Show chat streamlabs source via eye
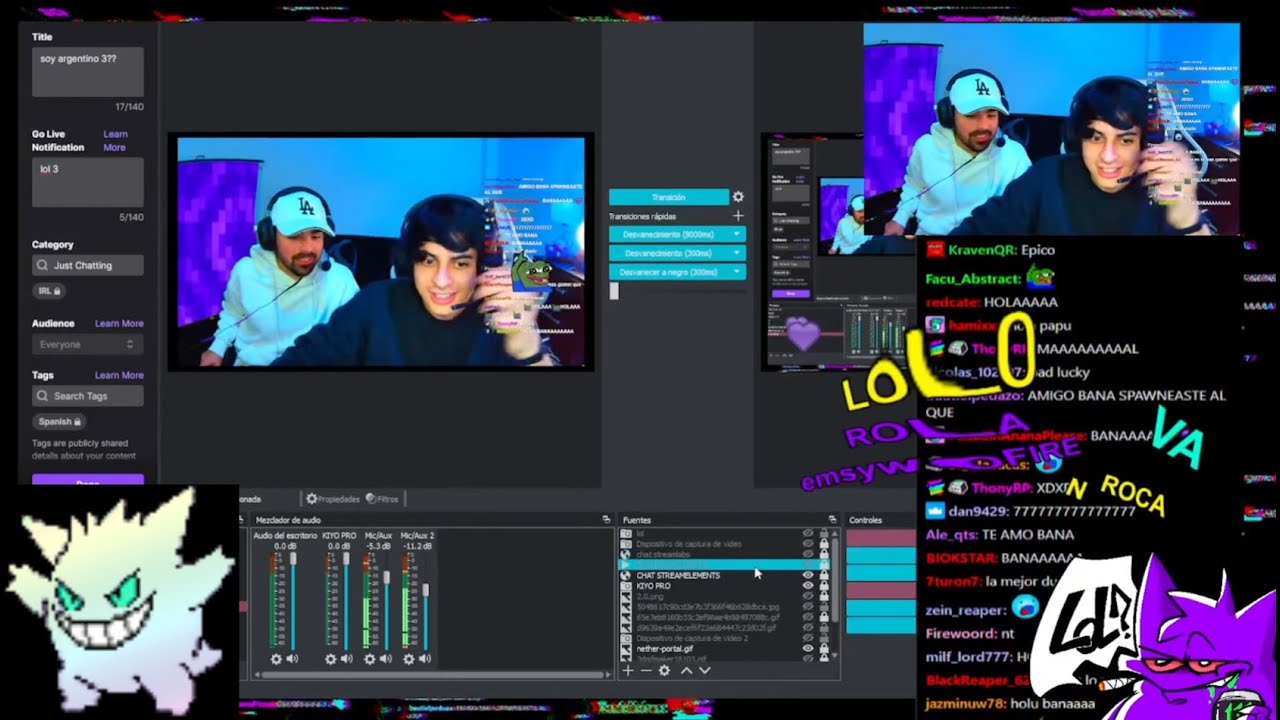This screenshot has height=720, width=1280. (808, 554)
